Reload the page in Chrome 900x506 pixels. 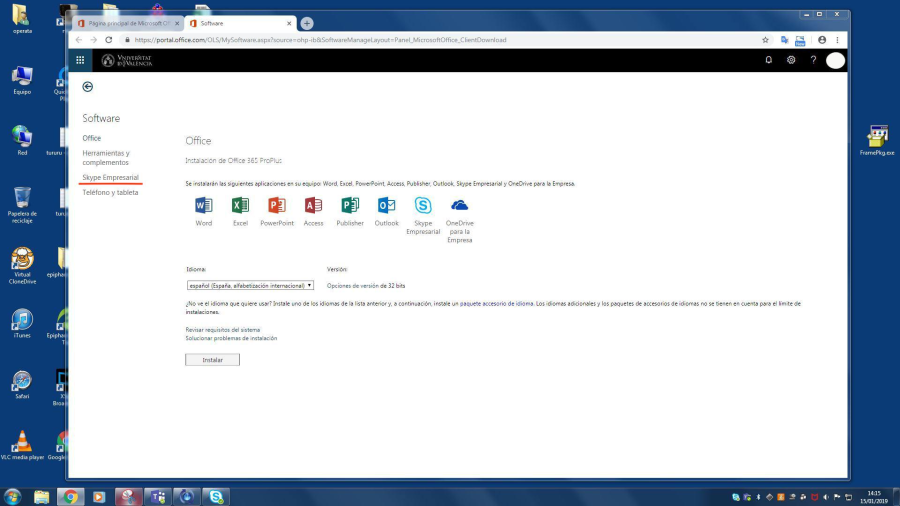108,40
